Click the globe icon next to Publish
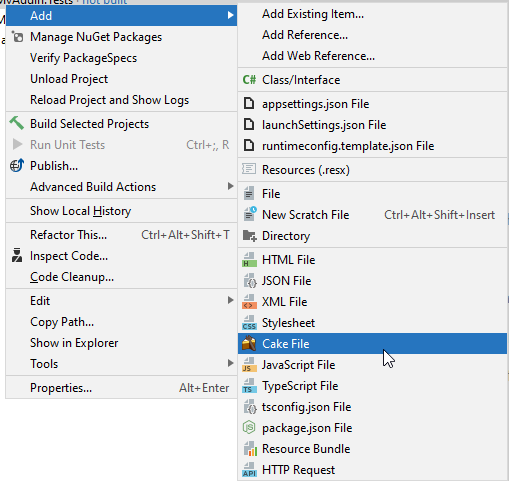509x481 pixels. pyautogui.click(x=17, y=165)
